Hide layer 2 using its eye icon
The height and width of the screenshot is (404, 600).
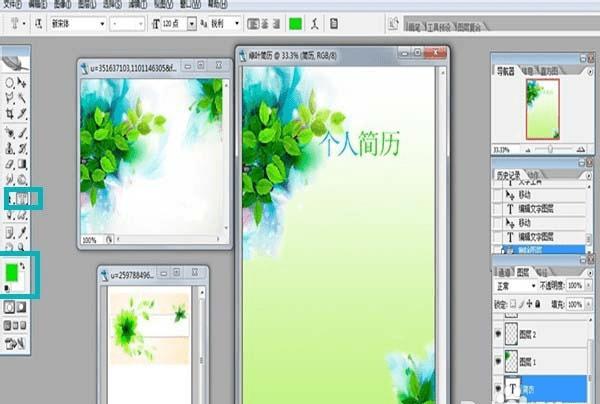click(498, 334)
